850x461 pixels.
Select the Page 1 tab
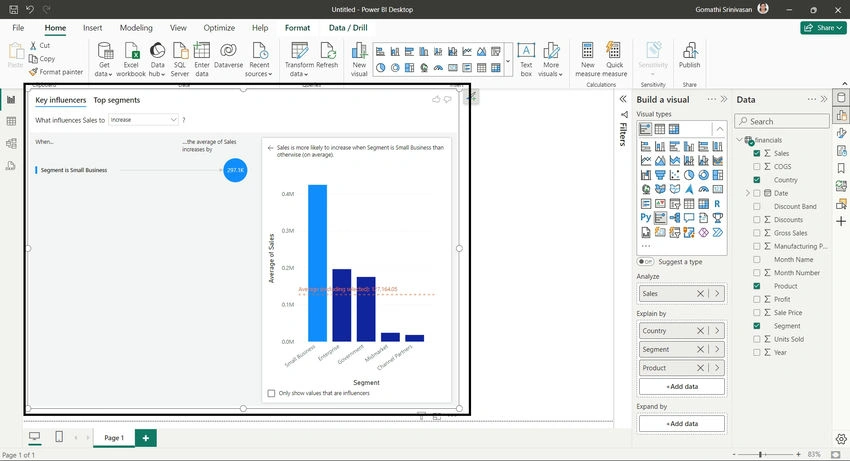114,437
